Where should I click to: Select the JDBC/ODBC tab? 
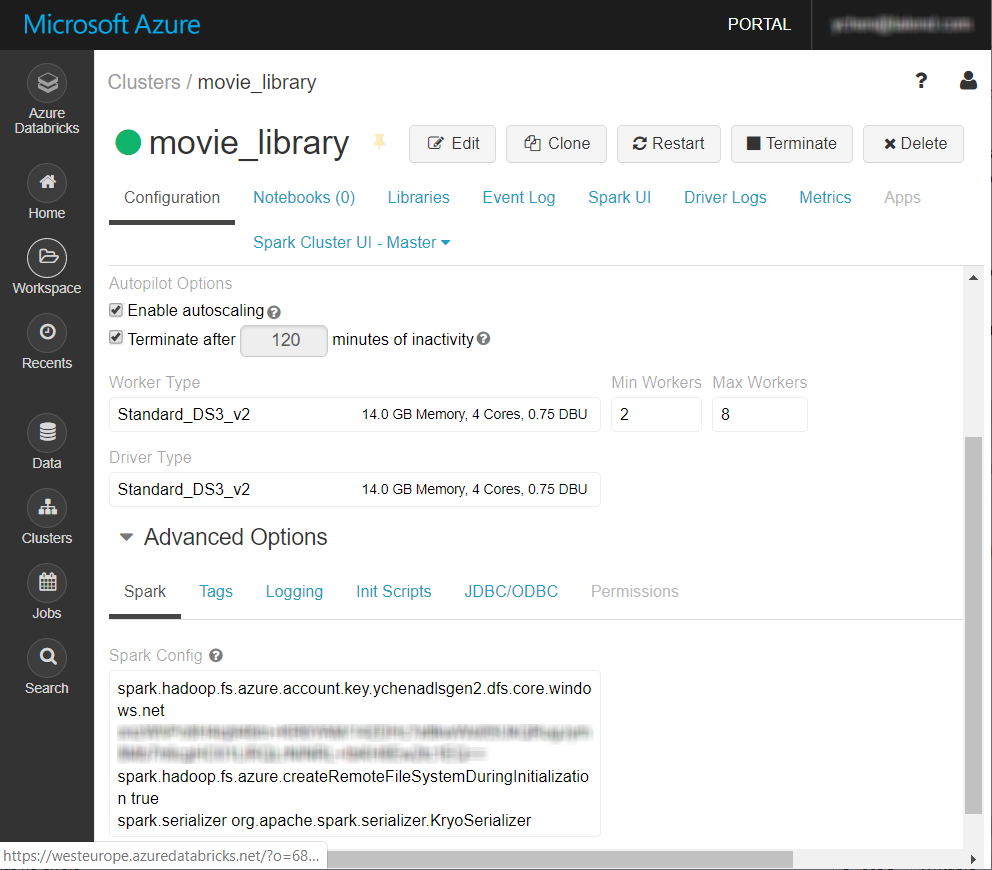[511, 592]
